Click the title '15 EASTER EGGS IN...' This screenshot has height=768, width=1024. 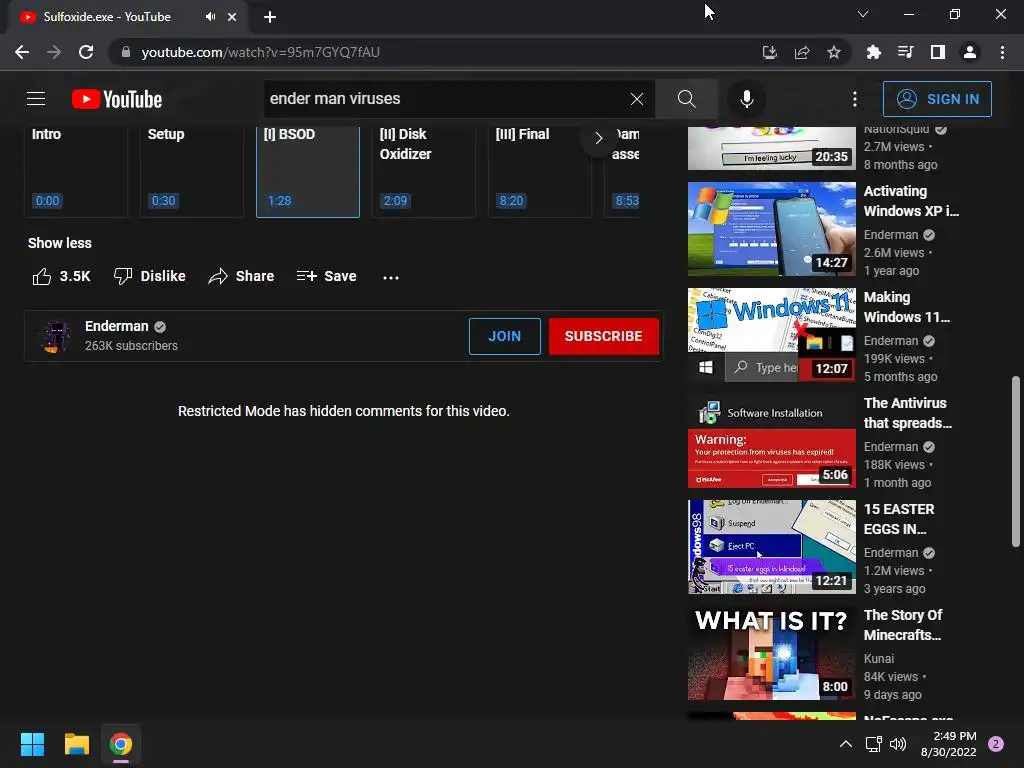click(x=899, y=519)
